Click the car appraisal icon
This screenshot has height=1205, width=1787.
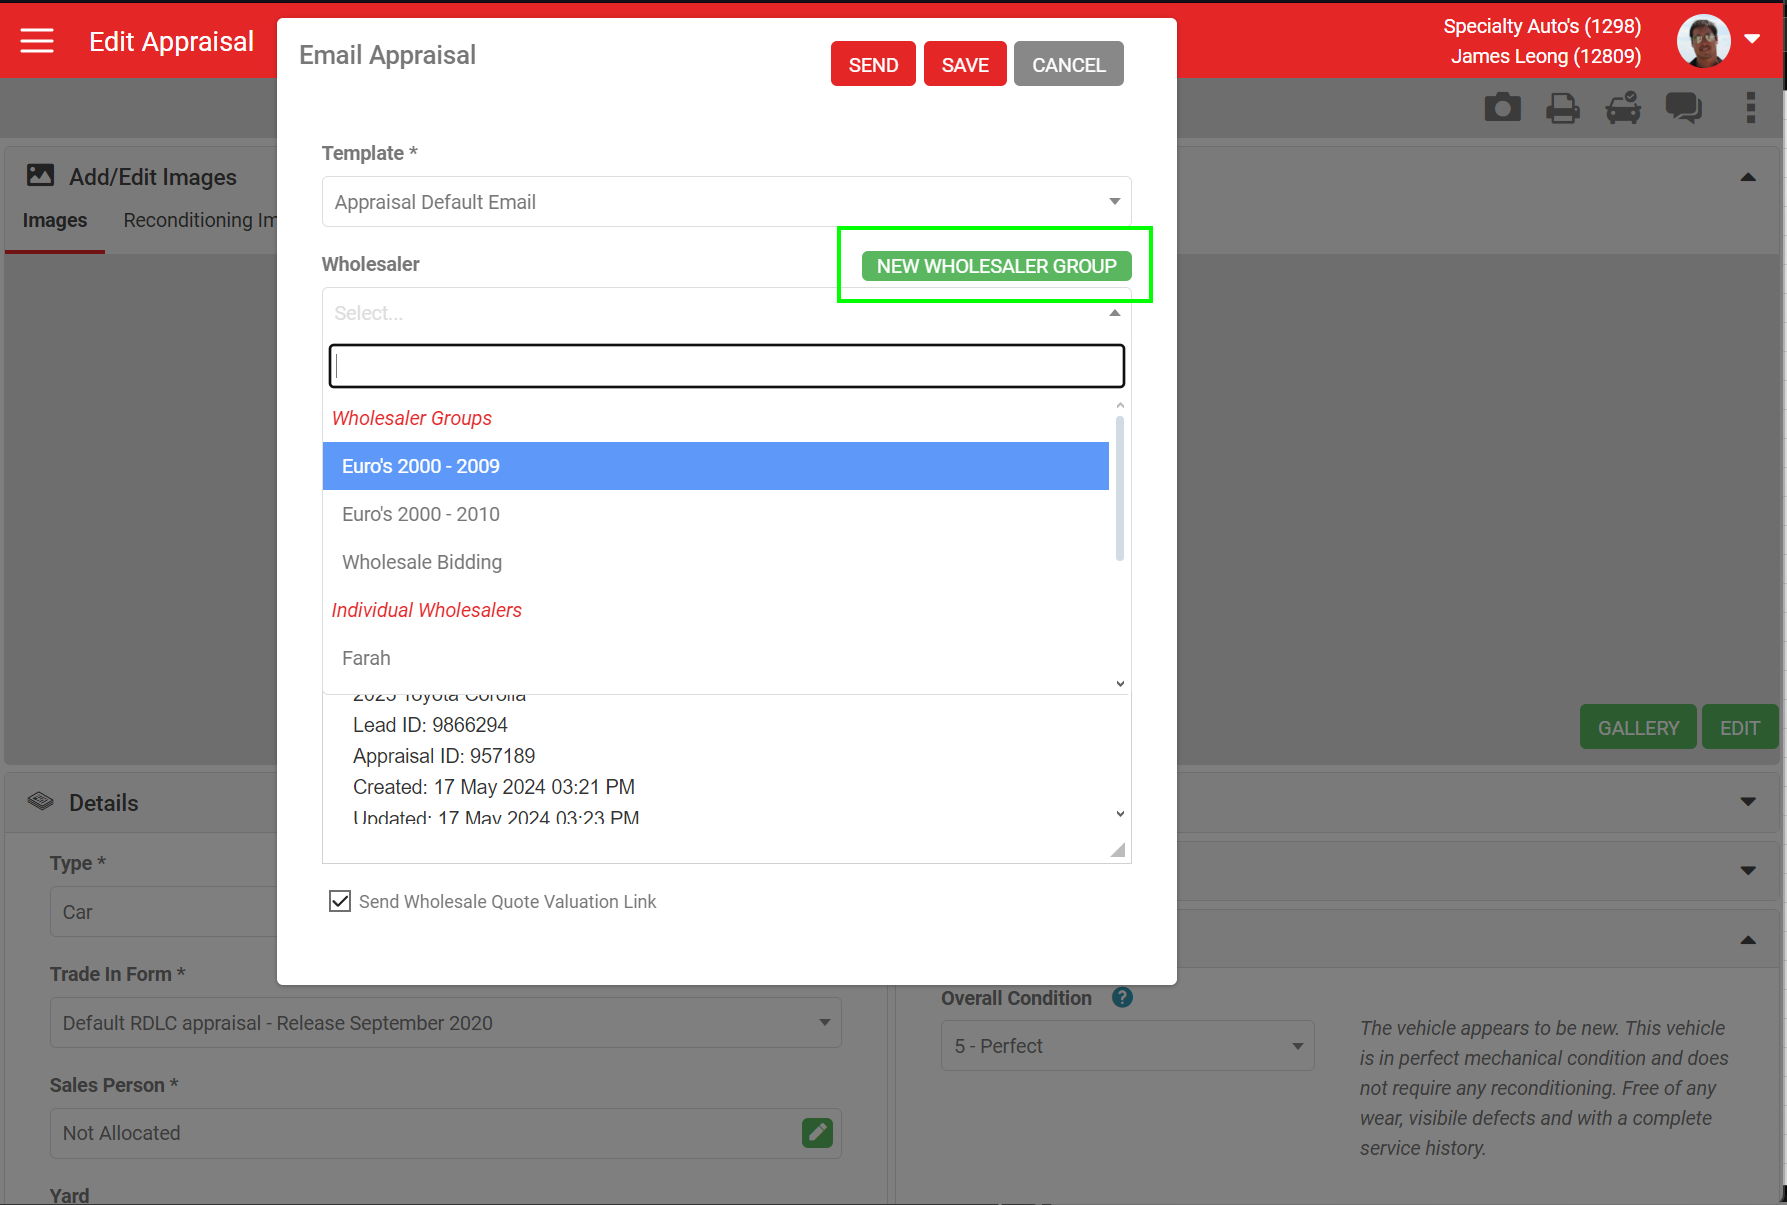coord(1624,107)
